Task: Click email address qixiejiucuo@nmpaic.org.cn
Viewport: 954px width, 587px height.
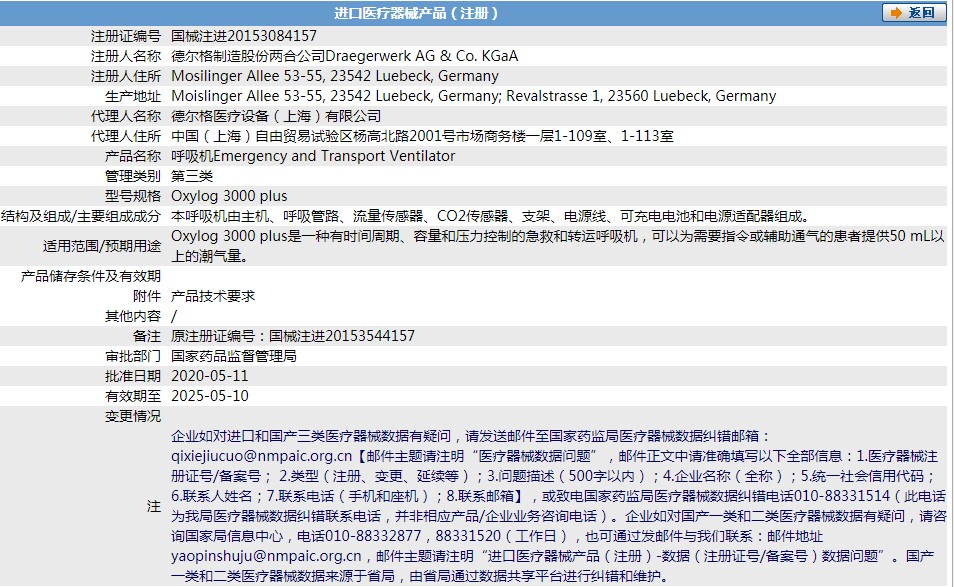Action: [x=262, y=456]
